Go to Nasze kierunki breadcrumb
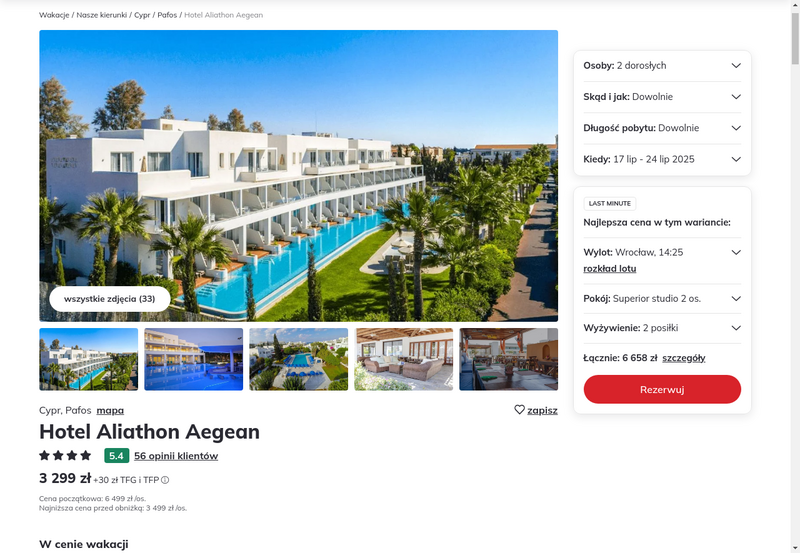800x553 pixels. point(102,15)
